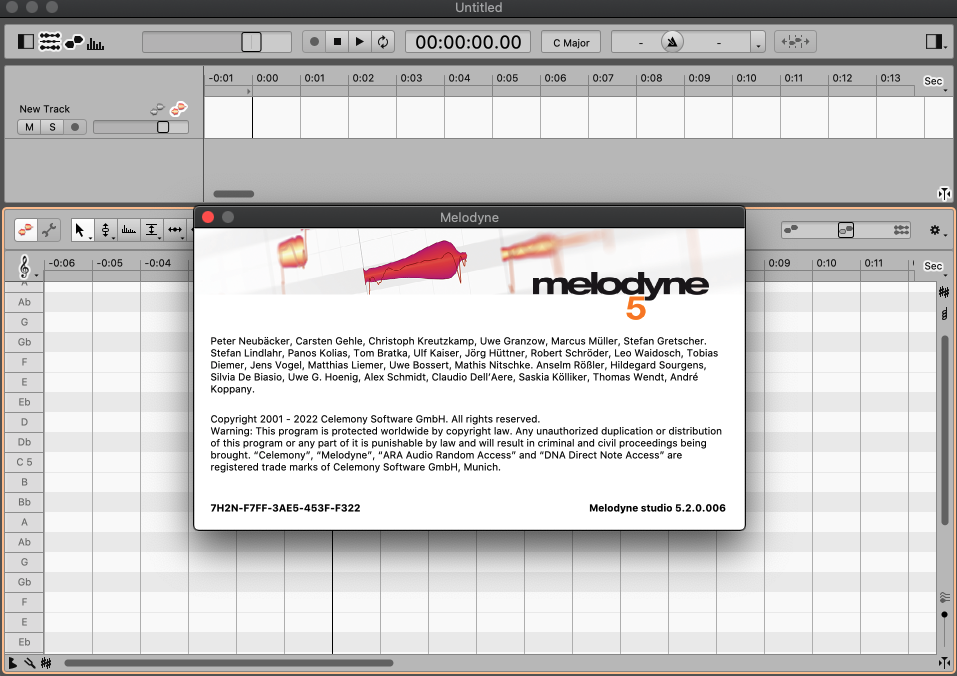Toggle the note editor blobs icon

pyautogui.click(x=74, y=42)
